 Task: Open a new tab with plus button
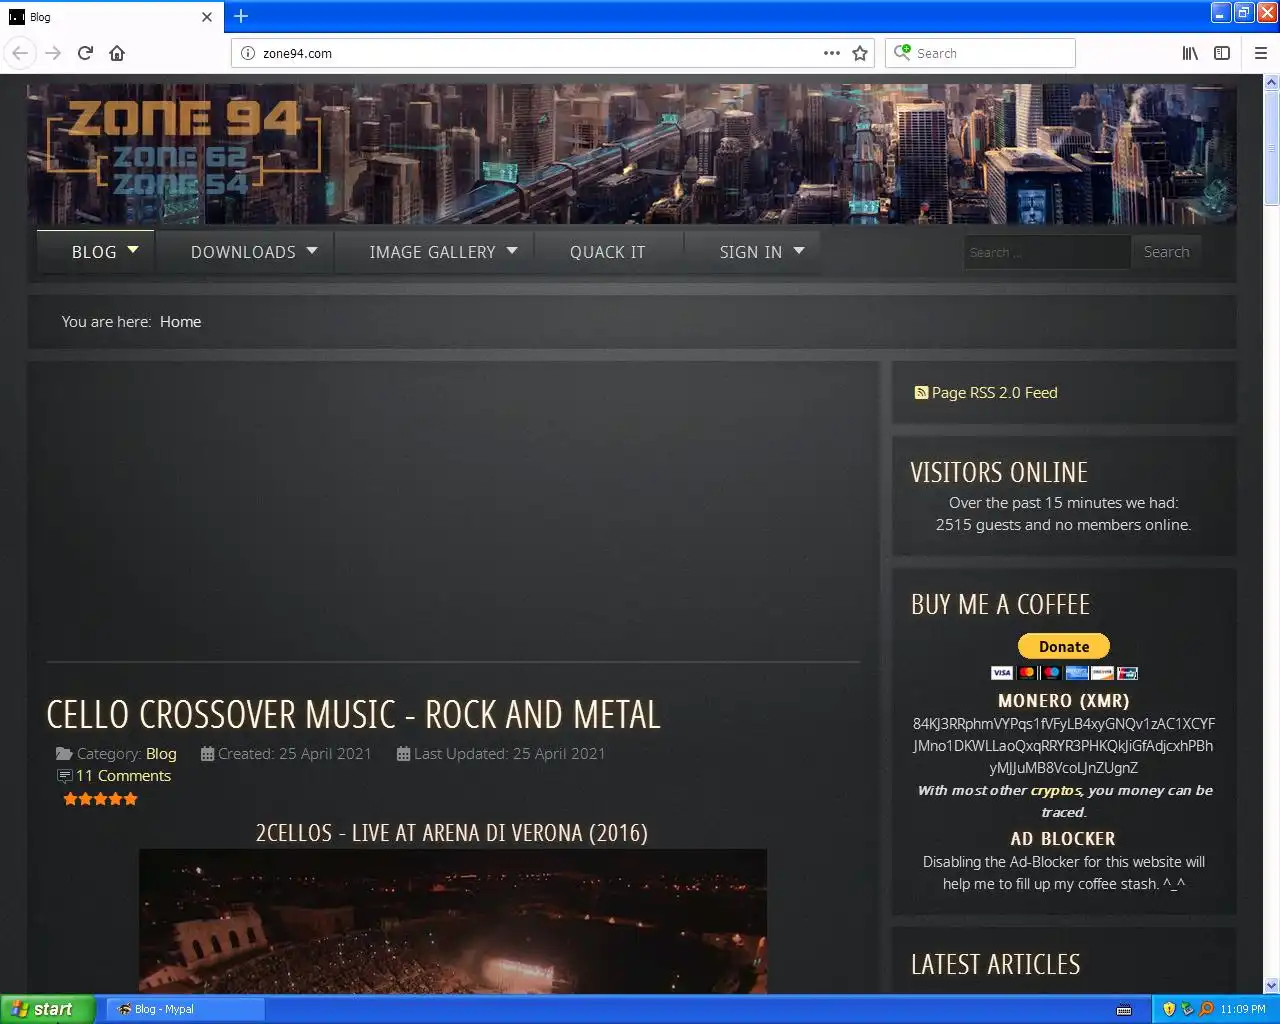click(241, 16)
